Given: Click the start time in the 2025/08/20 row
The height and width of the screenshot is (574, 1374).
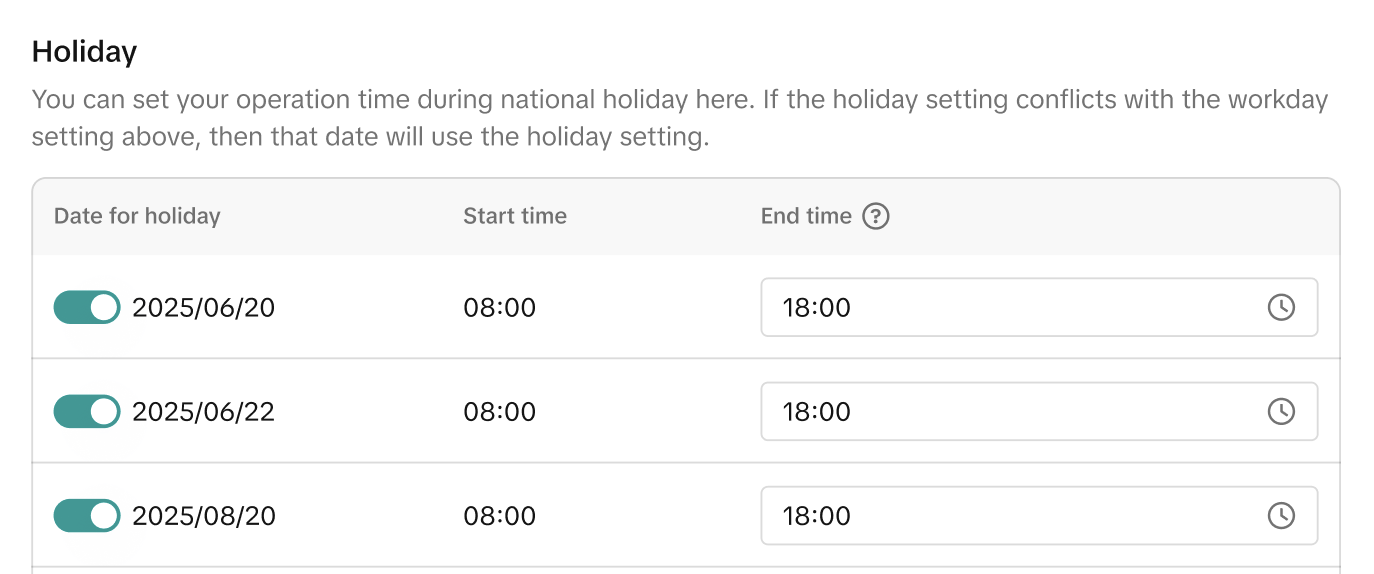Looking at the screenshot, I should 499,515.
